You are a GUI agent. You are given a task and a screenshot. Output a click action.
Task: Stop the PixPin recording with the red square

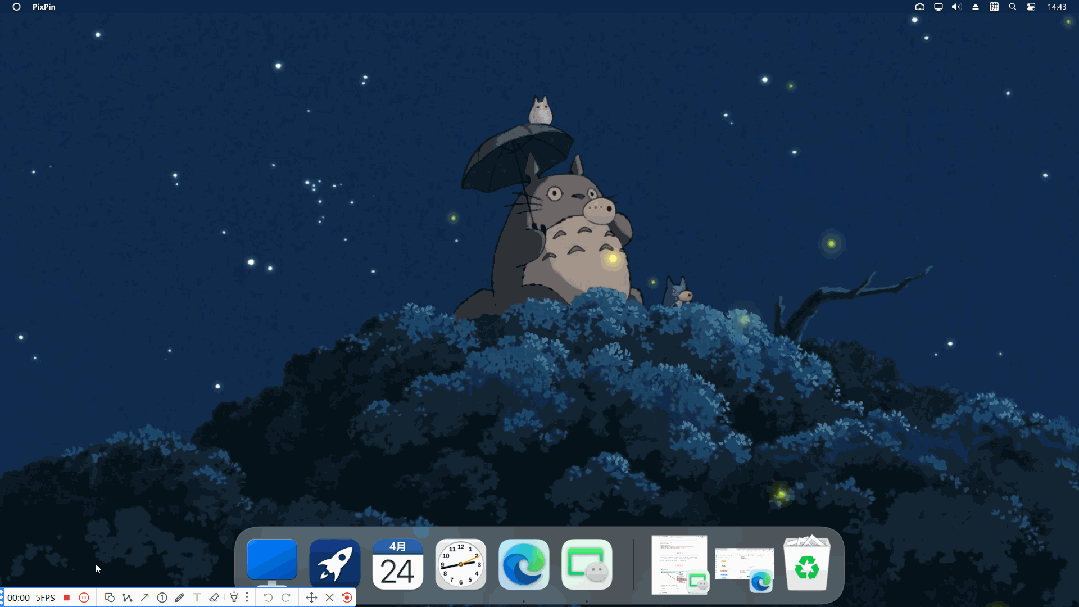(67, 597)
